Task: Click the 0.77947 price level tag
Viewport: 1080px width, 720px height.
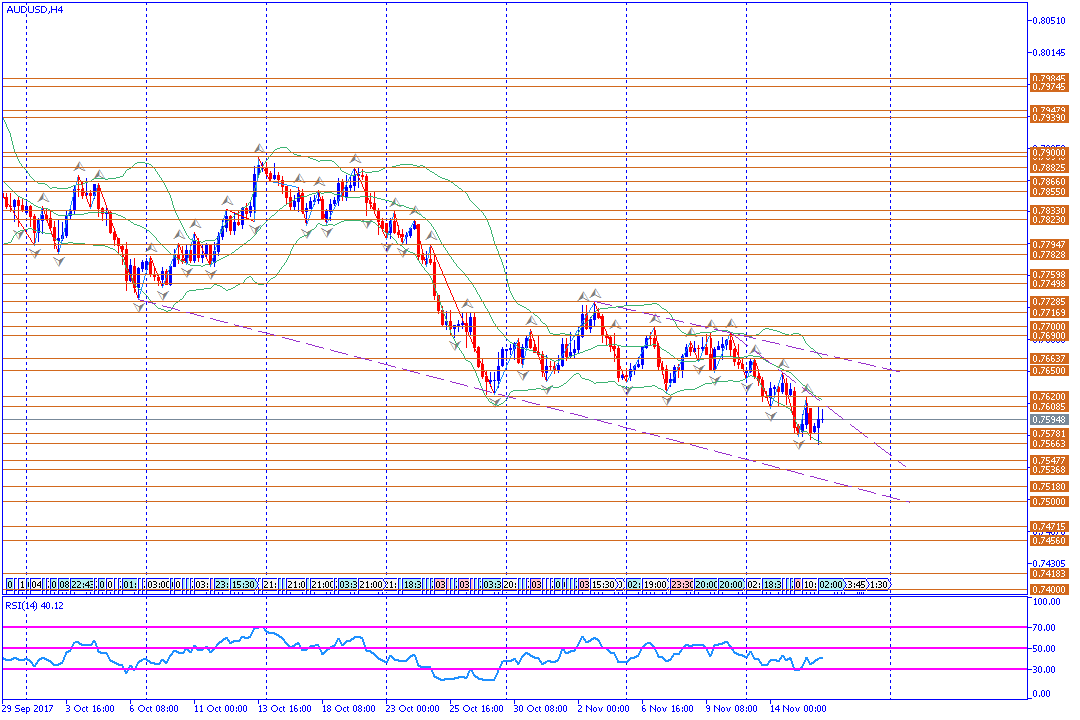Action: coord(1048,244)
